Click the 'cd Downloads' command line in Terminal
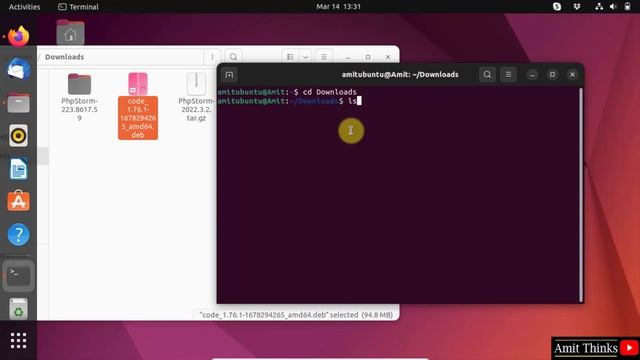This screenshot has height=360, width=640. (x=287, y=92)
